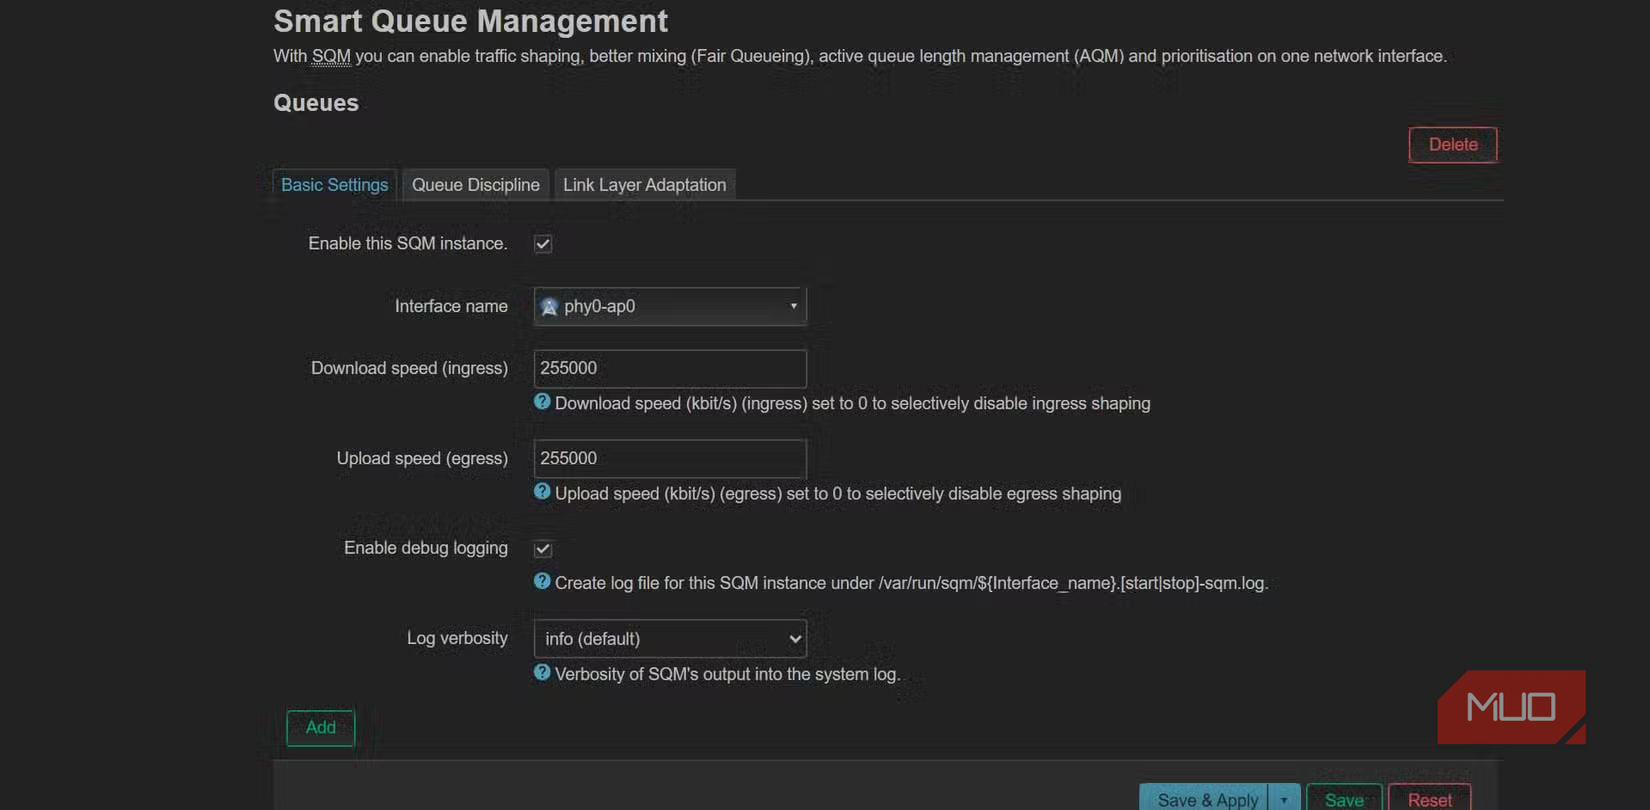Click help icon beside download speed hint
The height and width of the screenshot is (810, 1650).
point(542,402)
